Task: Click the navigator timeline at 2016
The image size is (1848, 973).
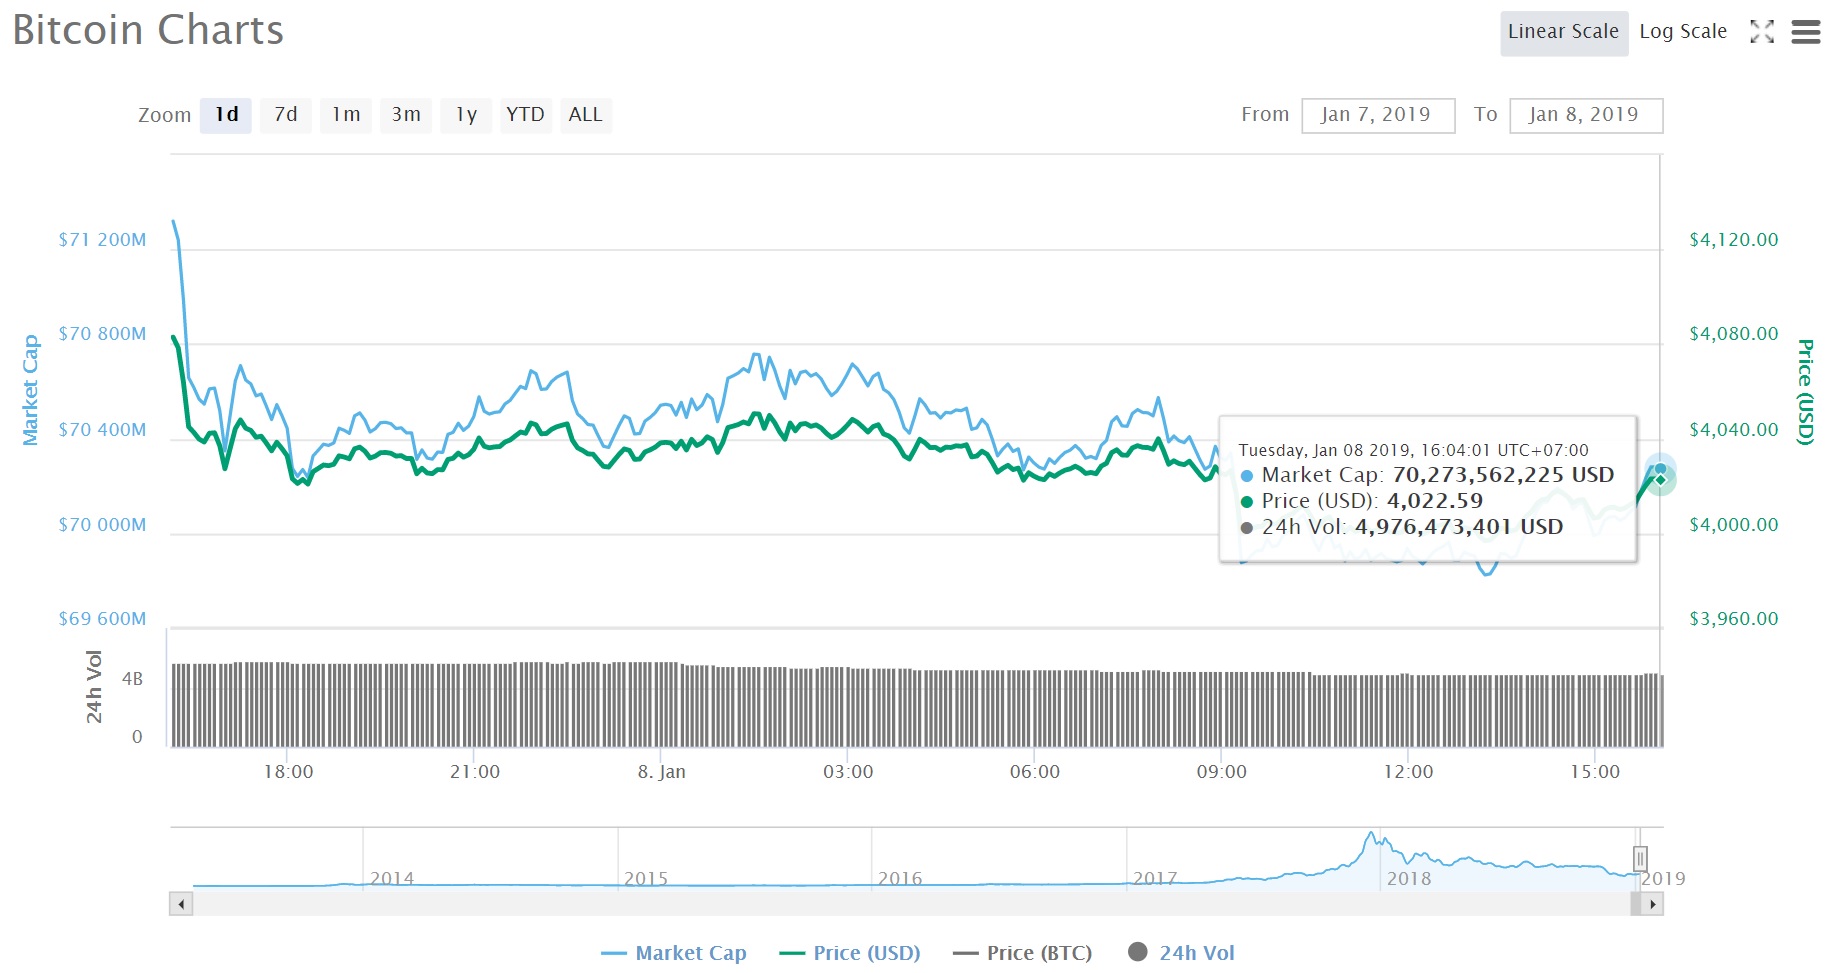Action: tap(900, 879)
